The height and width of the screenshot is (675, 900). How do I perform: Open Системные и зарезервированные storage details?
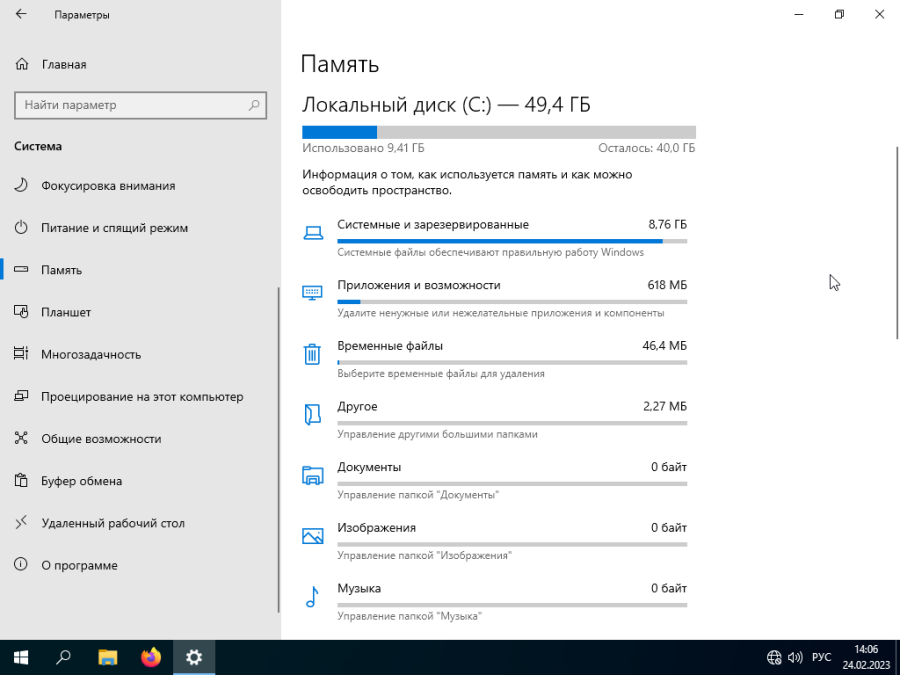click(x=495, y=238)
